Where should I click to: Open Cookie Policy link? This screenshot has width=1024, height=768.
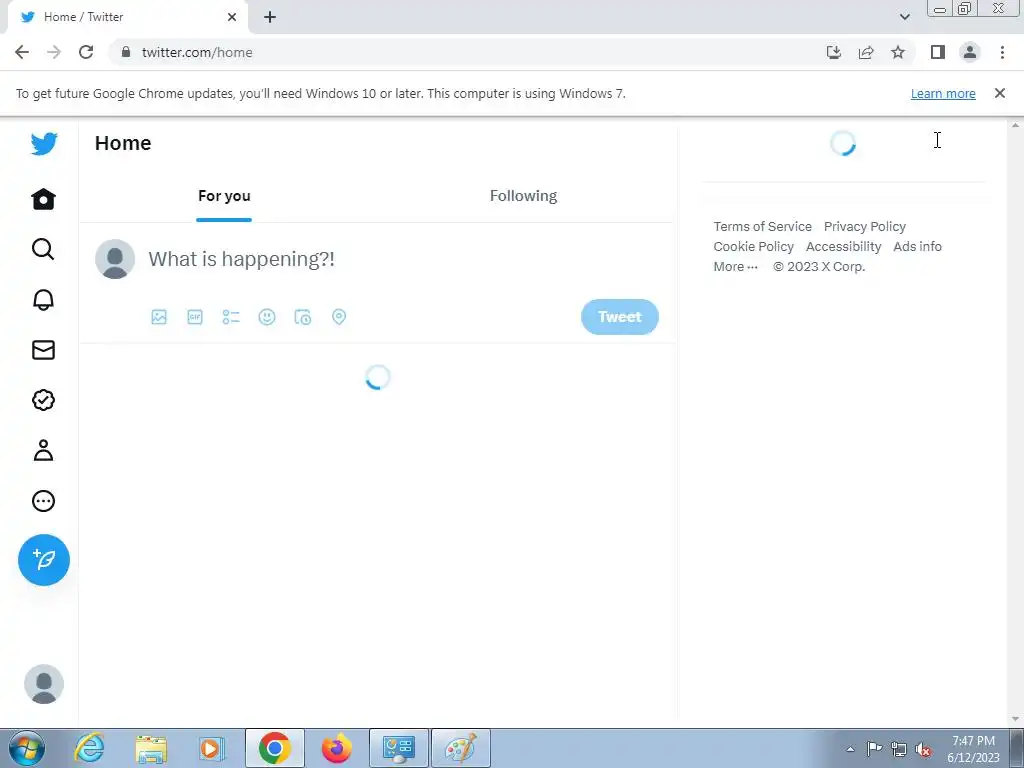(x=753, y=246)
